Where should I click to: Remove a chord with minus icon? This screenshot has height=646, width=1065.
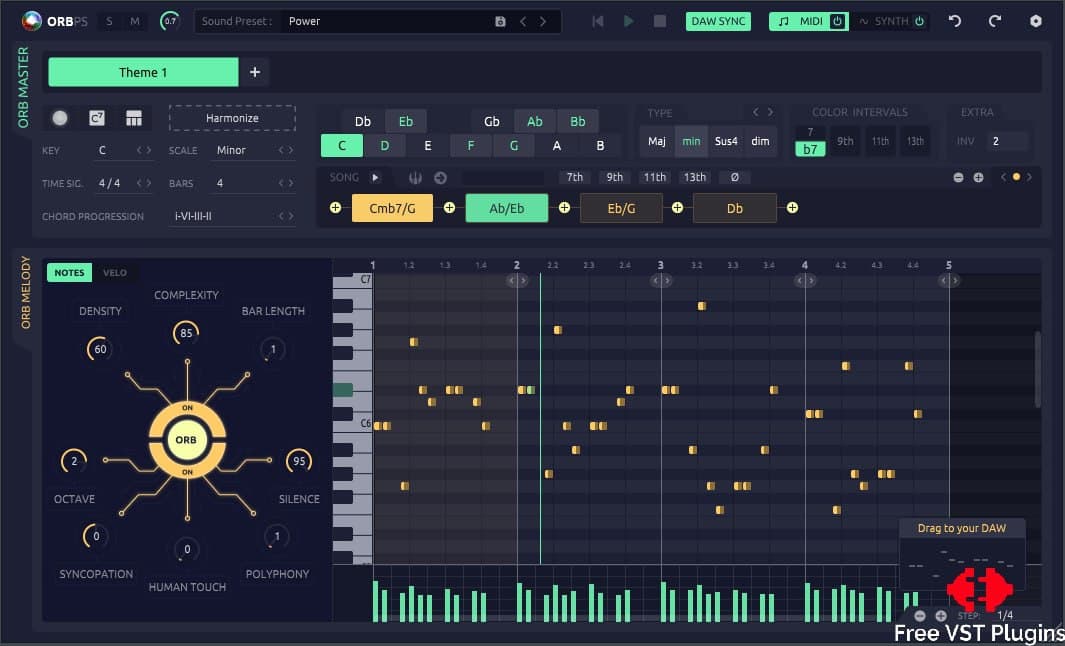(x=958, y=177)
